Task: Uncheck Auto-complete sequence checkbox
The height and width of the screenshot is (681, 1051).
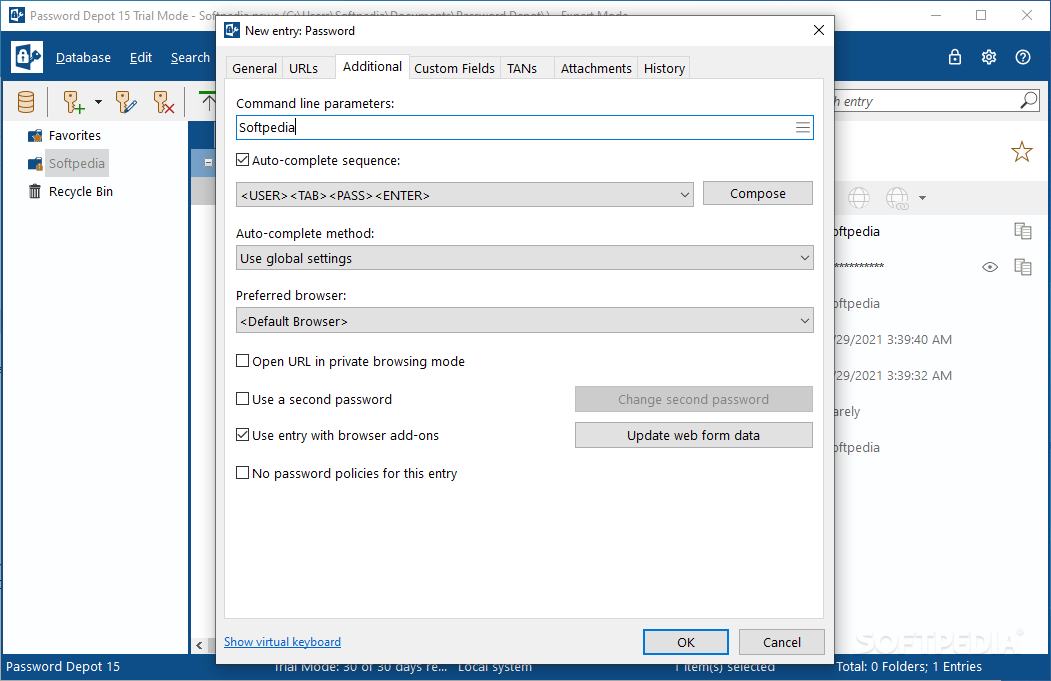Action: 243,160
